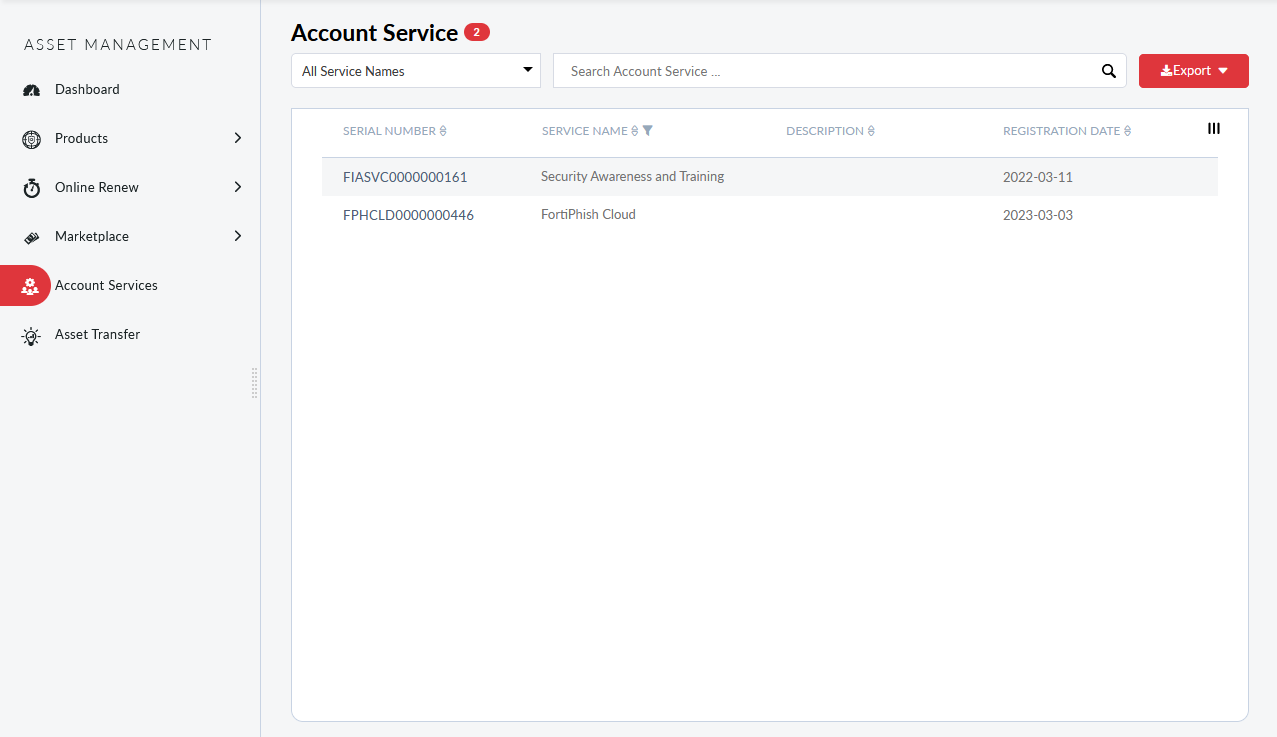Sort by Service Name arrows
Viewport: 1277px width, 737px height.
634,131
